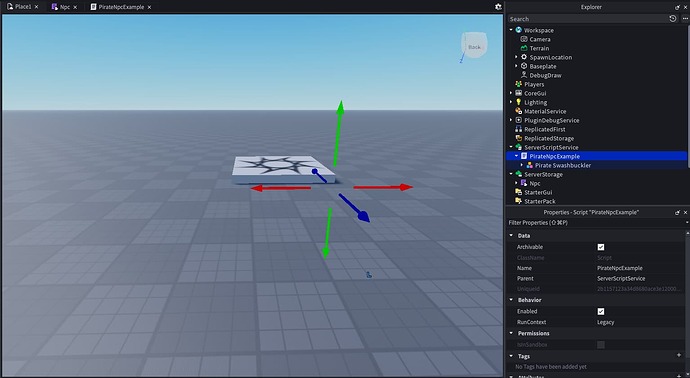Click the Filter Properties field
The image size is (690, 378).
tap(595, 223)
